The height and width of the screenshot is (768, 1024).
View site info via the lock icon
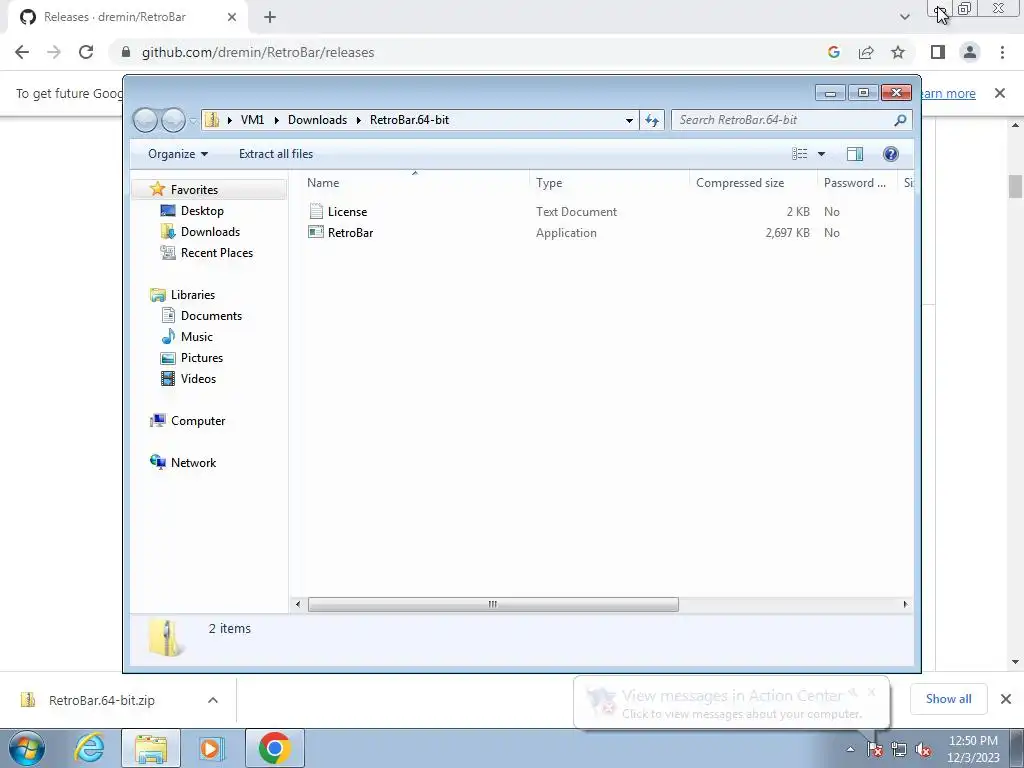pos(126,52)
